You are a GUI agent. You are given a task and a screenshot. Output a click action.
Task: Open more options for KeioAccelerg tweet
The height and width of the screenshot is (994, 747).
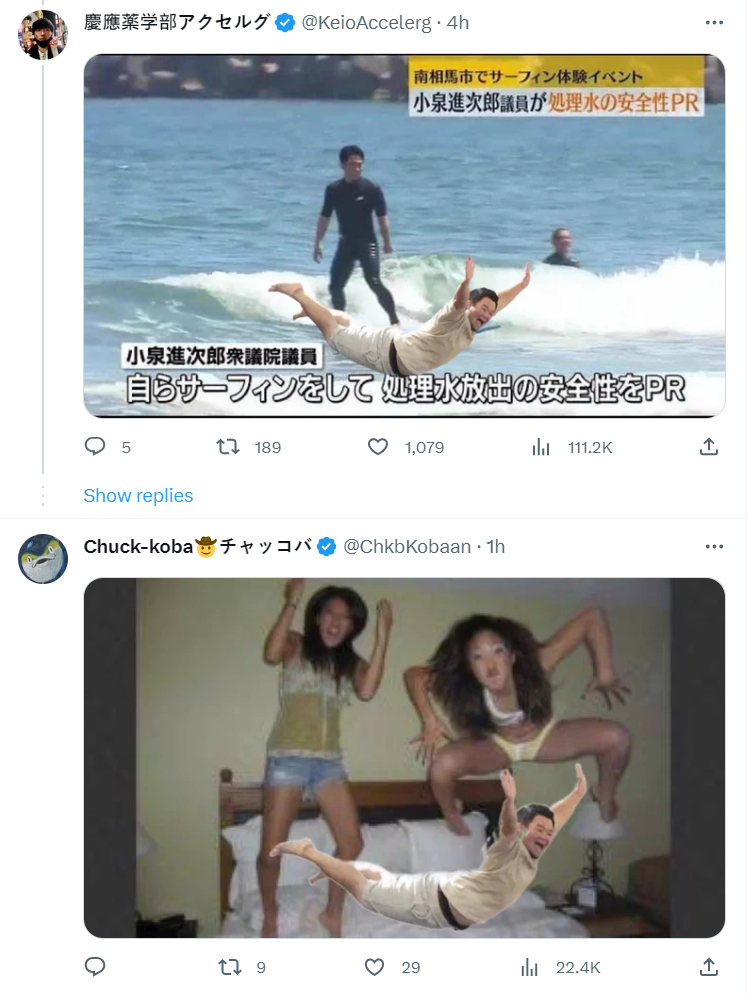713,22
